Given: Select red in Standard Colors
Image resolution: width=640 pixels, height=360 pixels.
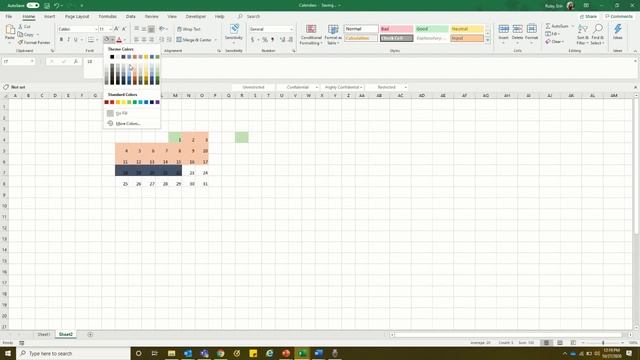Looking at the screenshot, I should [x=112, y=102].
